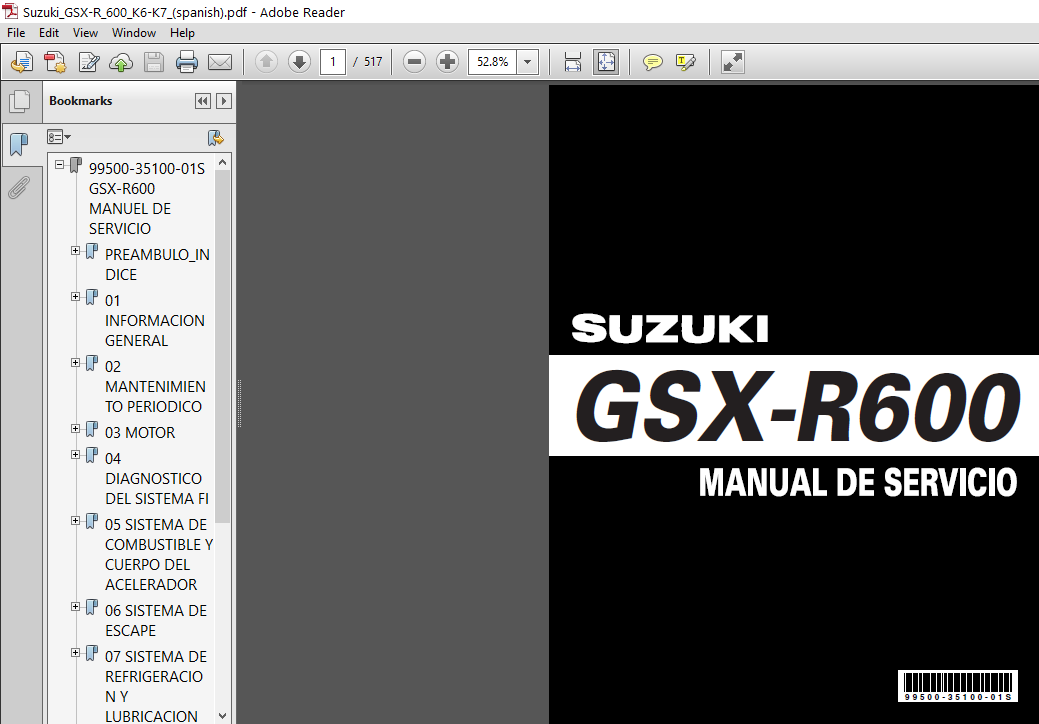Add a sticky note comment icon

point(653,62)
